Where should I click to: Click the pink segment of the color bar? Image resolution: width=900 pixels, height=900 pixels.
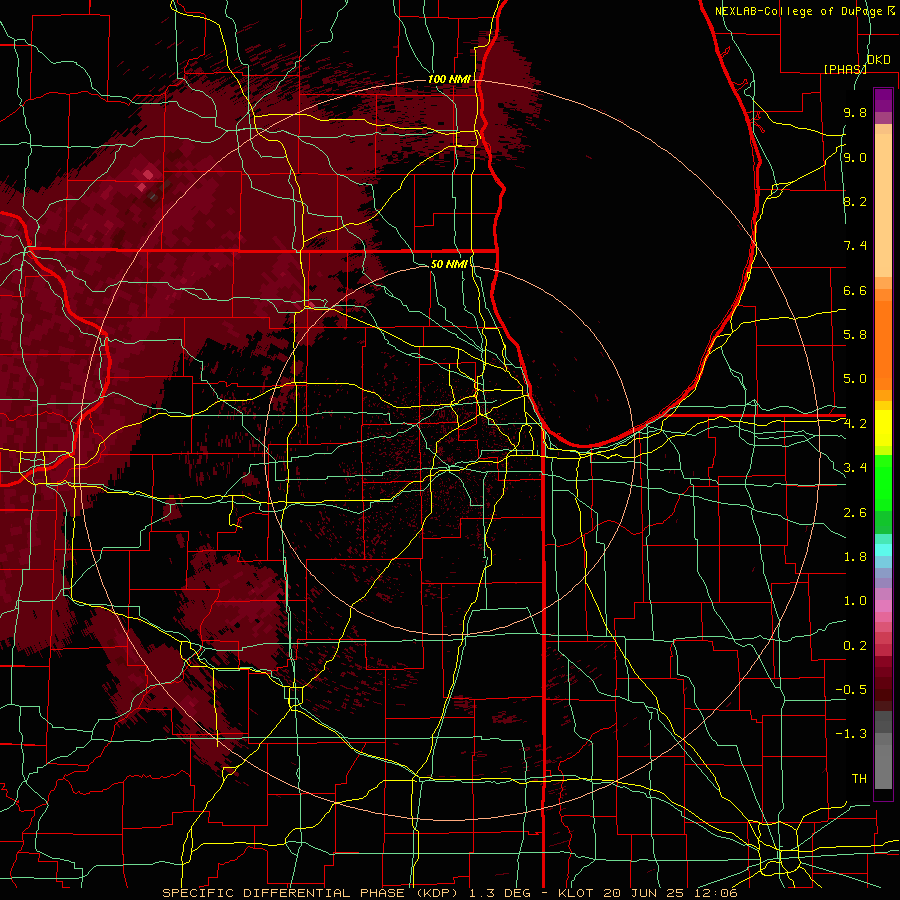(x=883, y=606)
